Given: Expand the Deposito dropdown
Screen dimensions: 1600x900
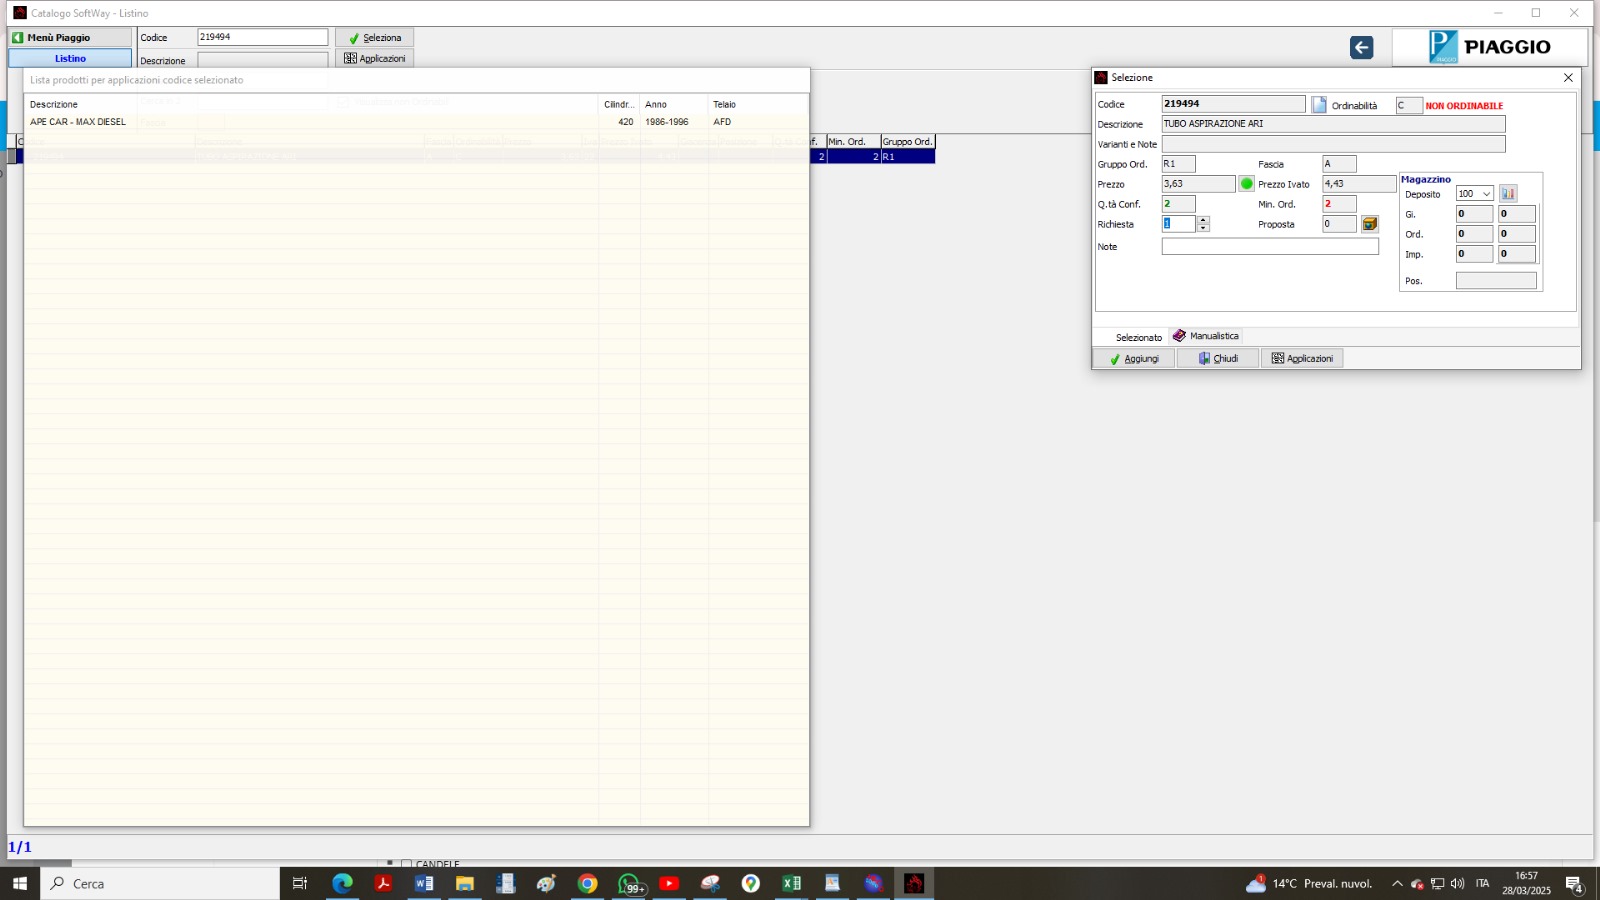Looking at the screenshot, I should coord(1486,194).
